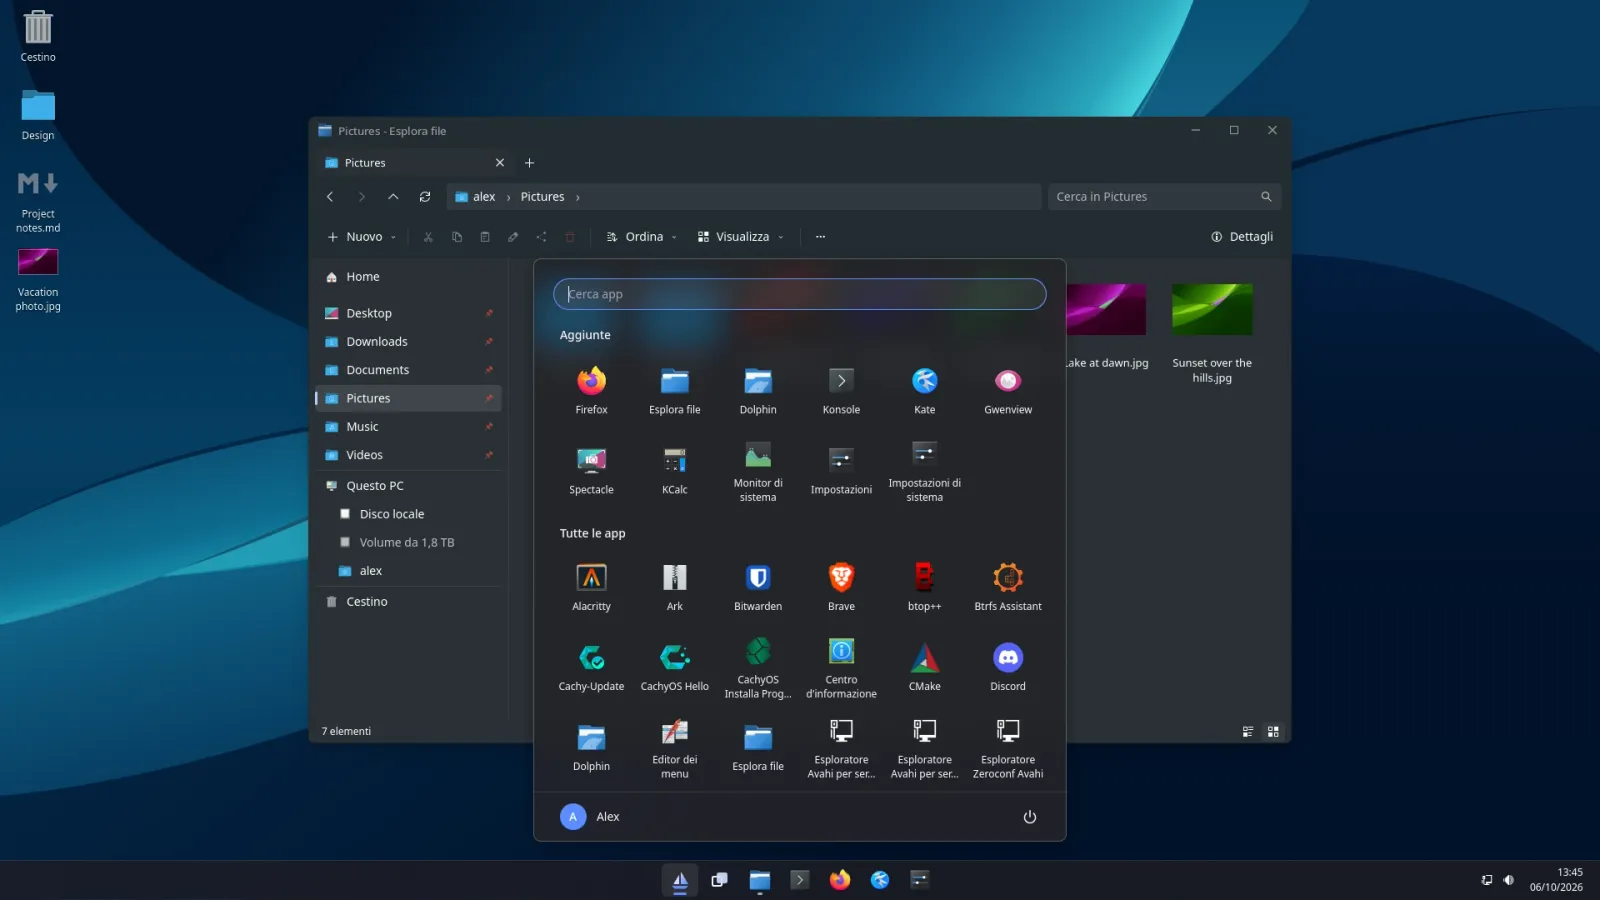The image size is (1600, 900).
Task: Open Discord from all apps
Action: click(x=1008, y=667)
